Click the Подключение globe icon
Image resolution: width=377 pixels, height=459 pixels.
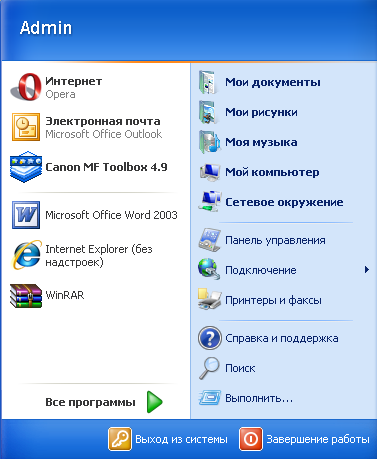click(209, 269)
